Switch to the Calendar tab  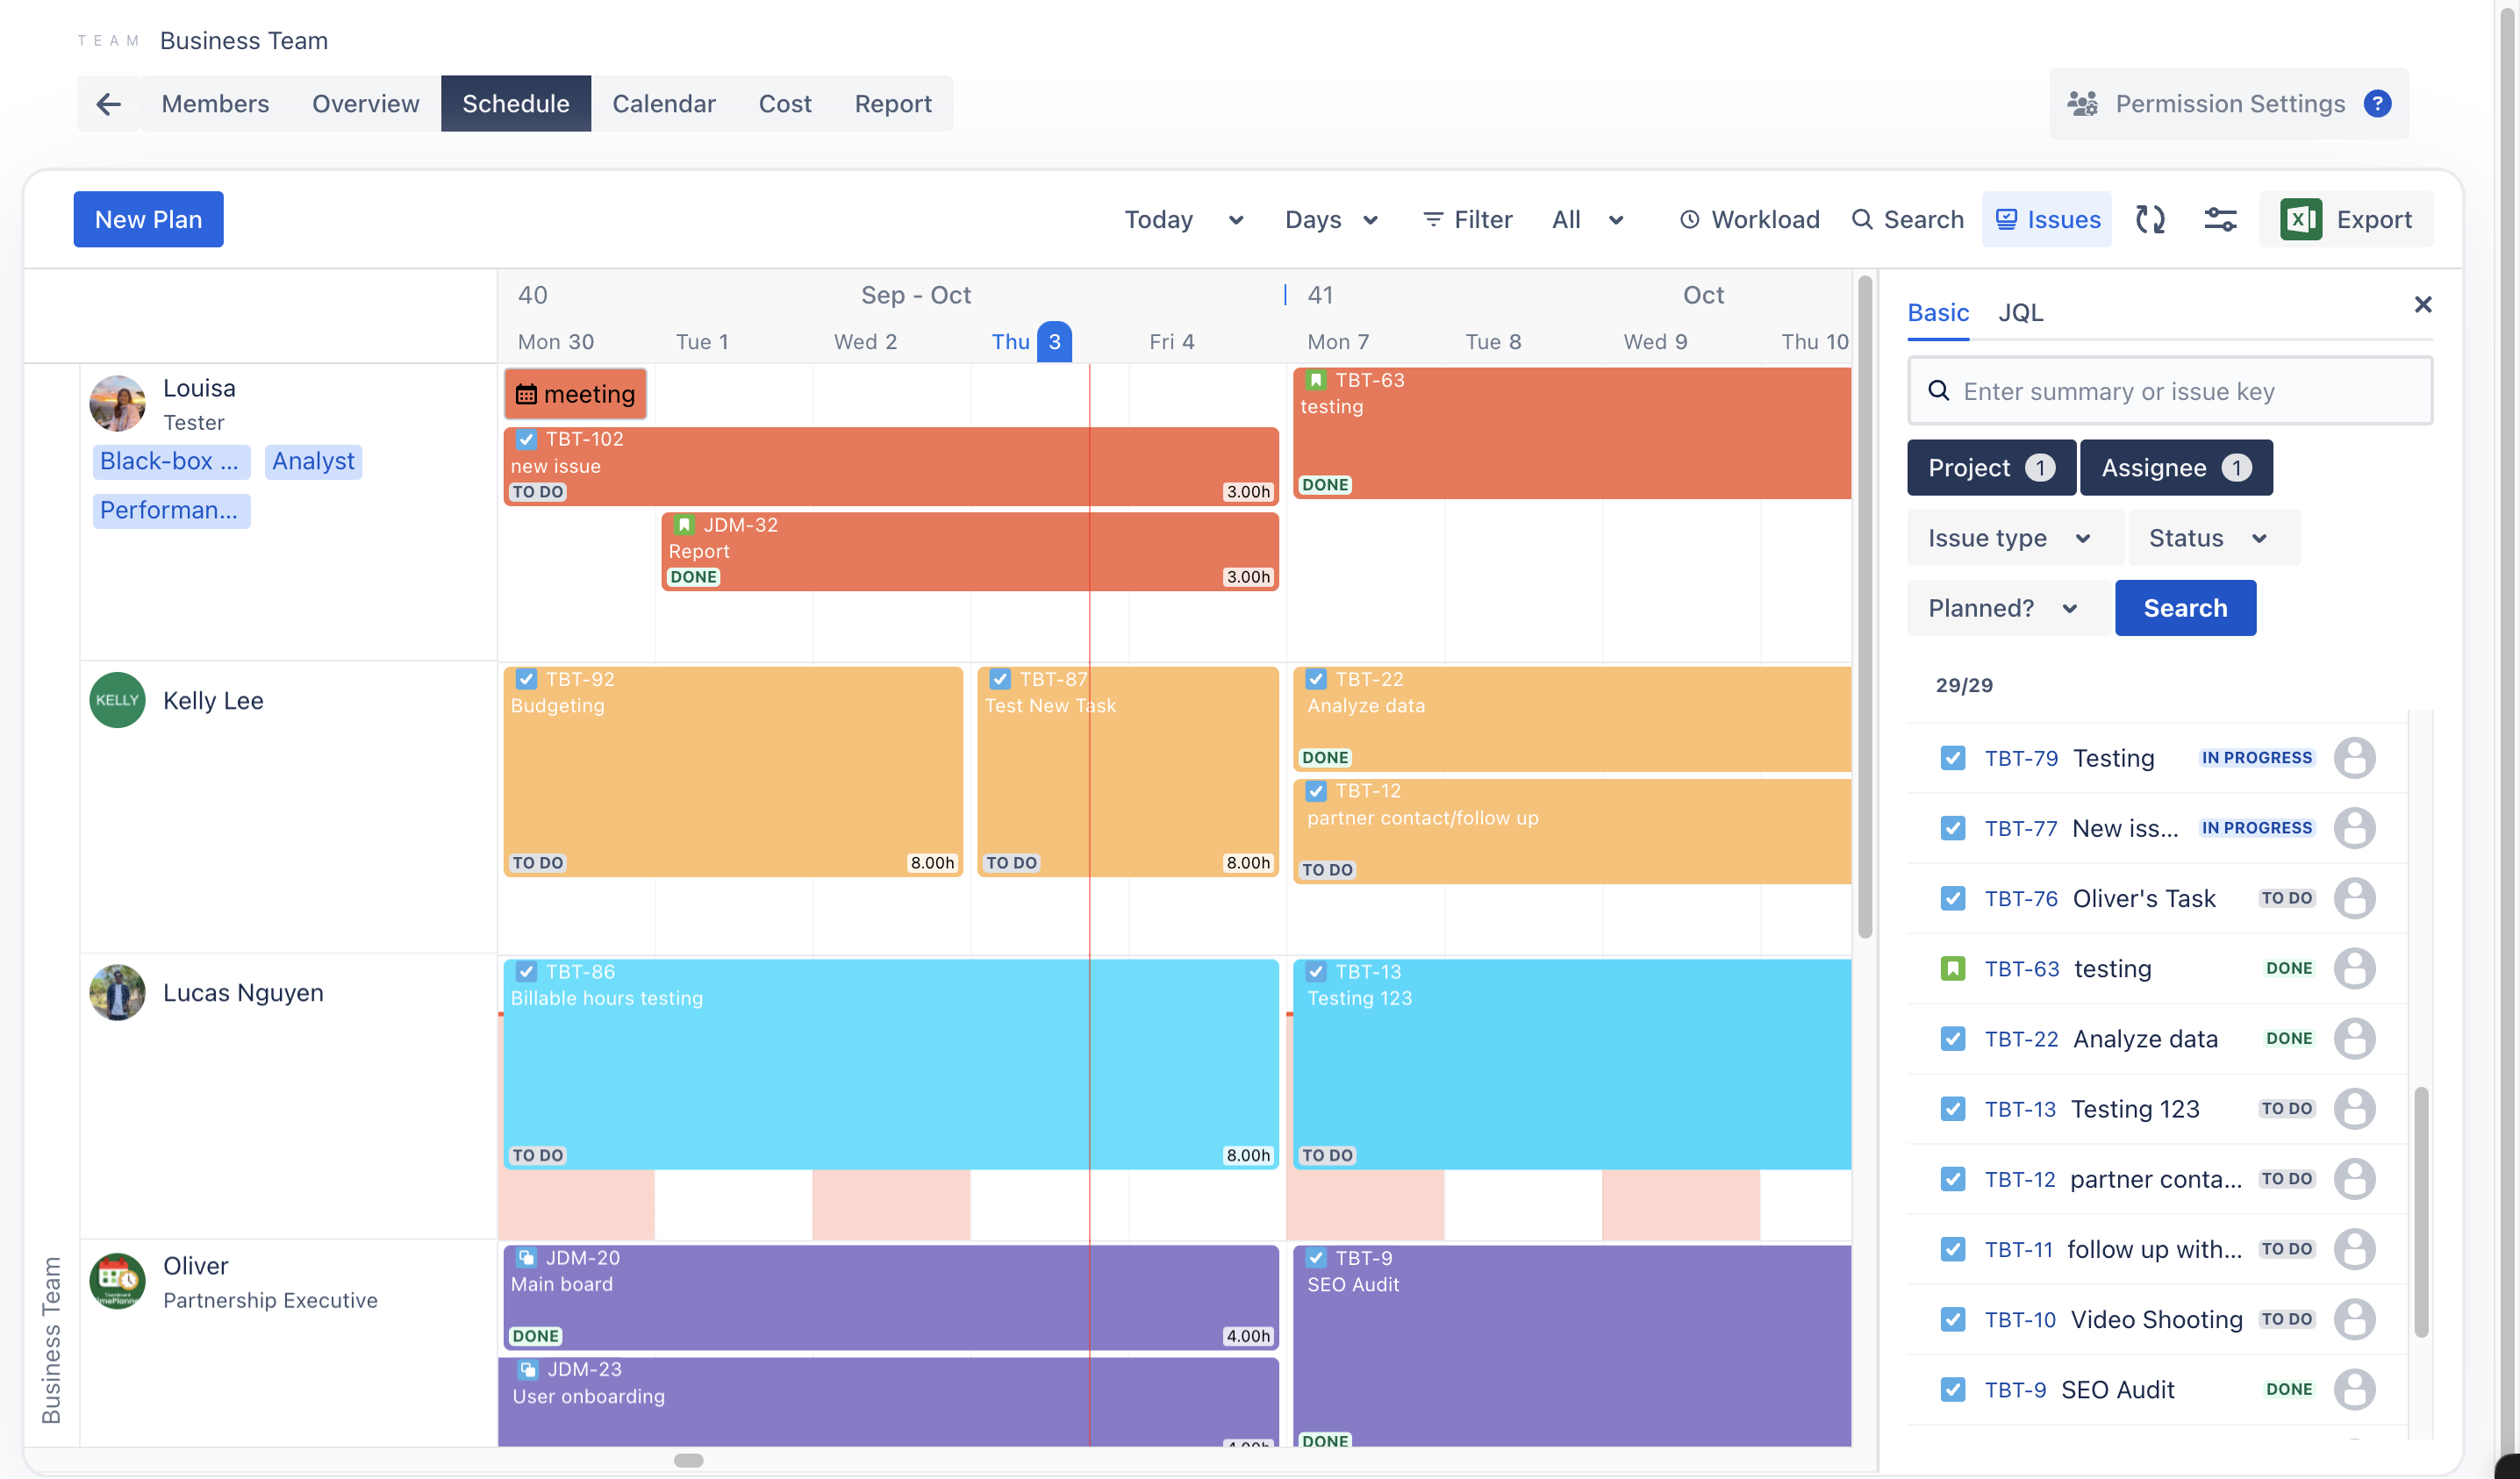pyautogui.click(x=663, y=103)
